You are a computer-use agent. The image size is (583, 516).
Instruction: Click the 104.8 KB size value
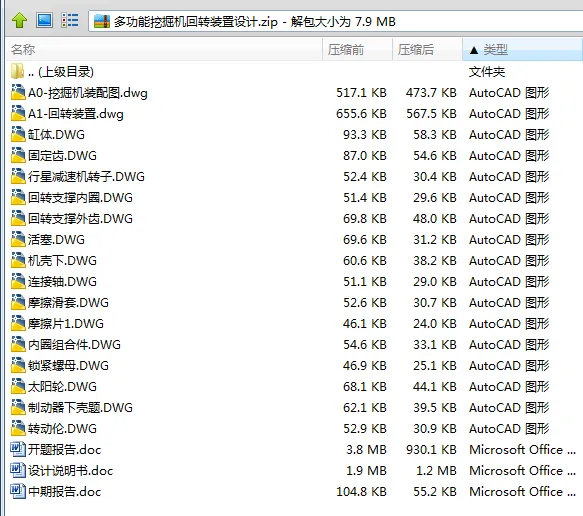pos(361,491)
